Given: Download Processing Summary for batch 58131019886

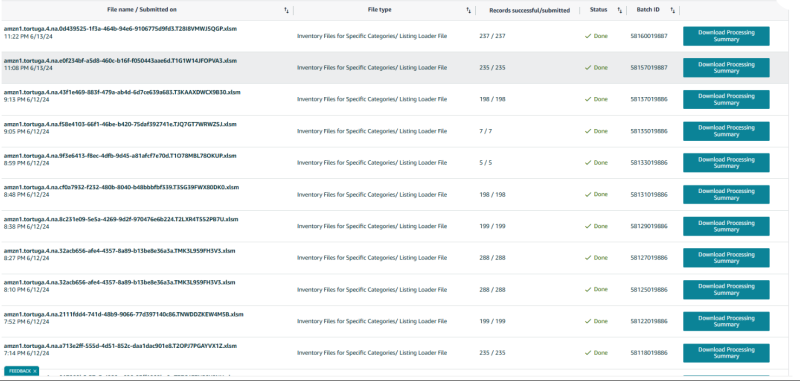Looking at the screenshot, I should (x=726, y=194).
